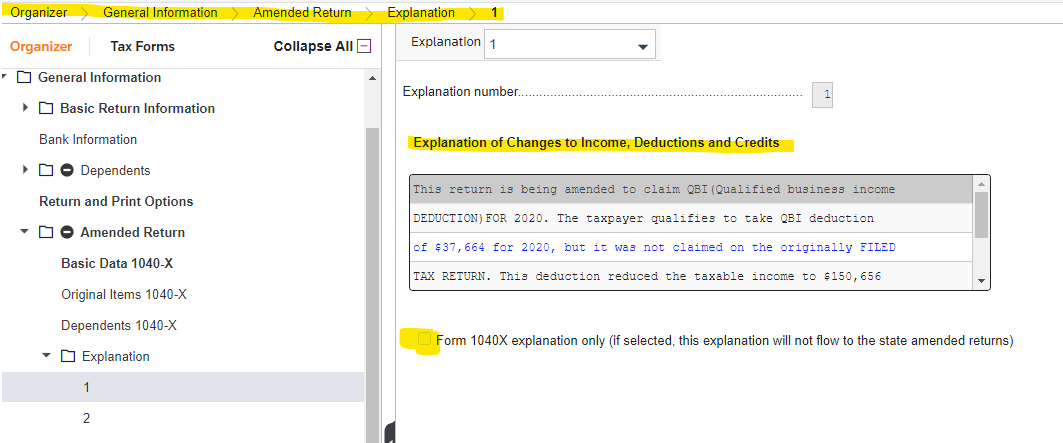
Task: Switch to the Tax Forms tab
Action: (142, 46)
